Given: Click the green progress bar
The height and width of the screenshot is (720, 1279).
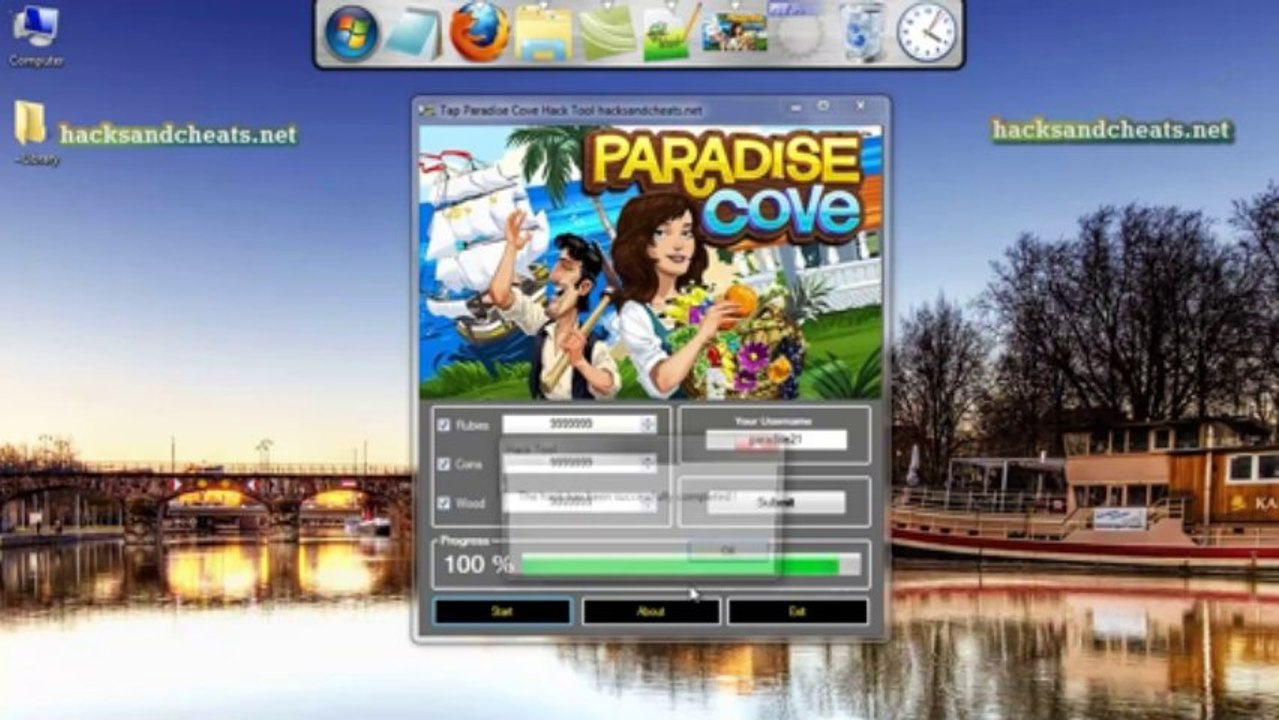Looking at the screenshot, I should point(691,565).
